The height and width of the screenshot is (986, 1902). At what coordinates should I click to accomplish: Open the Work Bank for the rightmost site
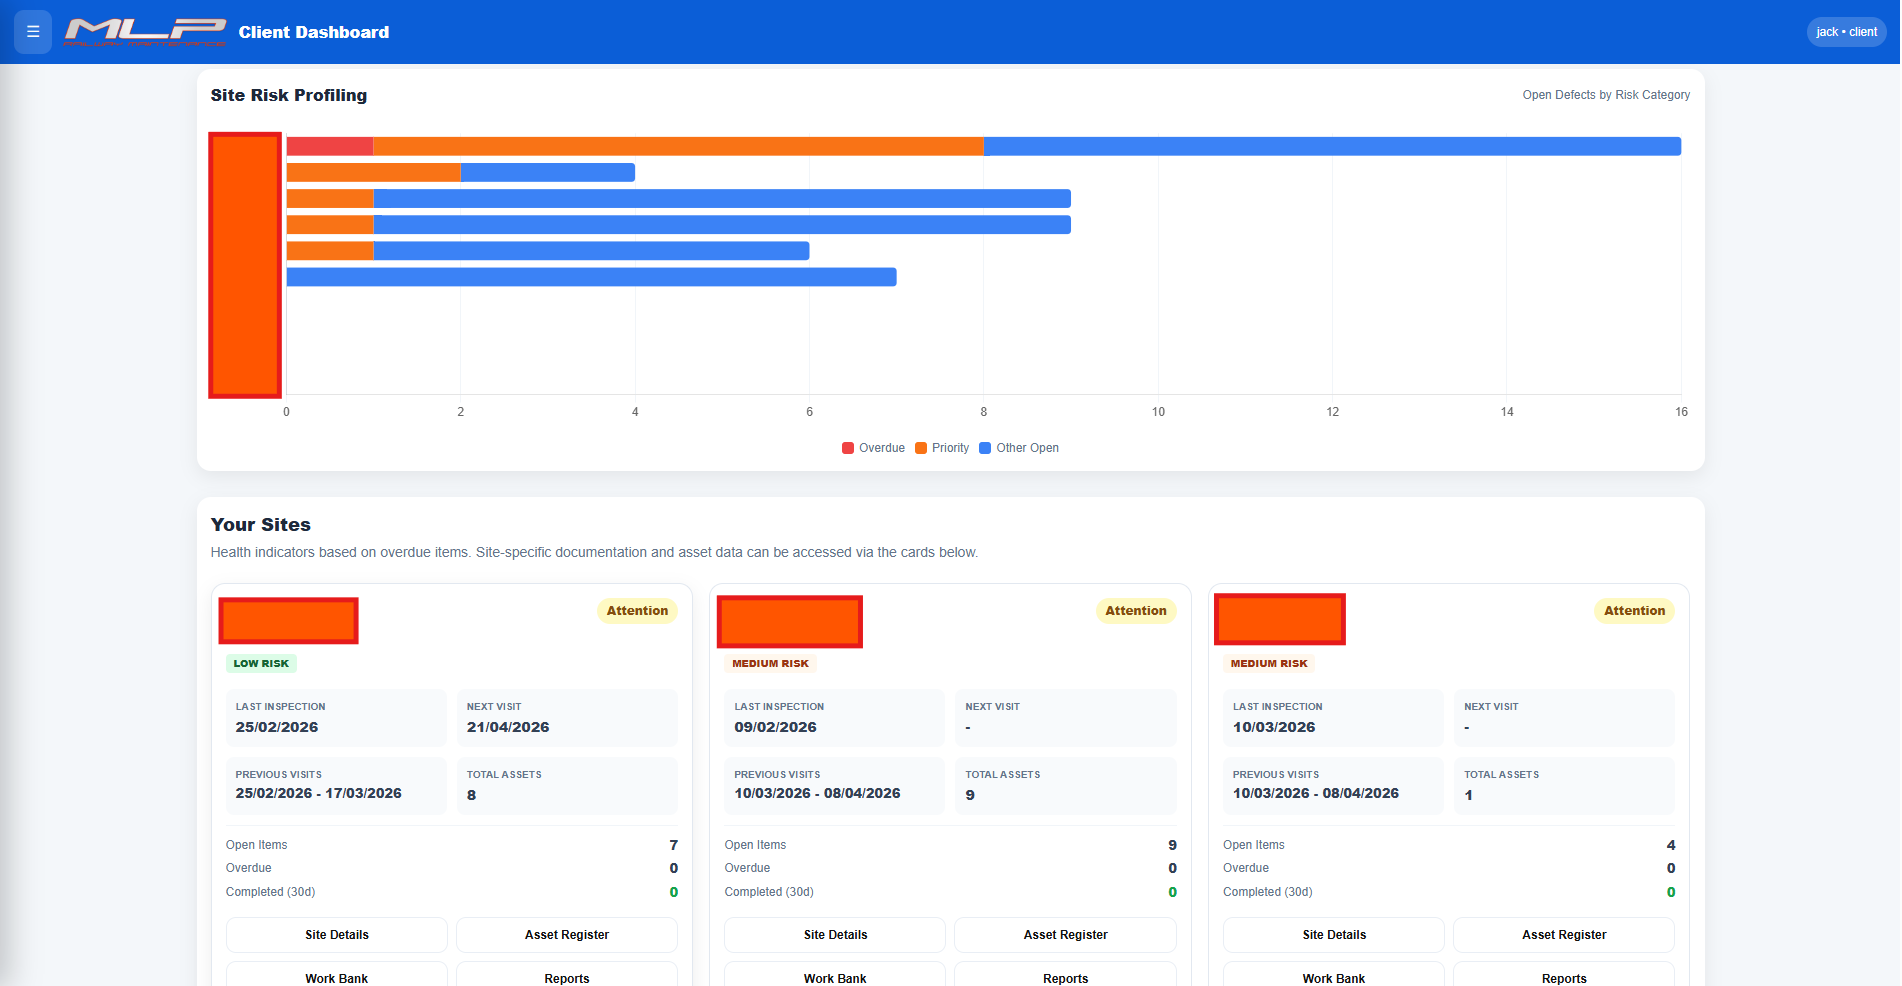[1333, 977]
